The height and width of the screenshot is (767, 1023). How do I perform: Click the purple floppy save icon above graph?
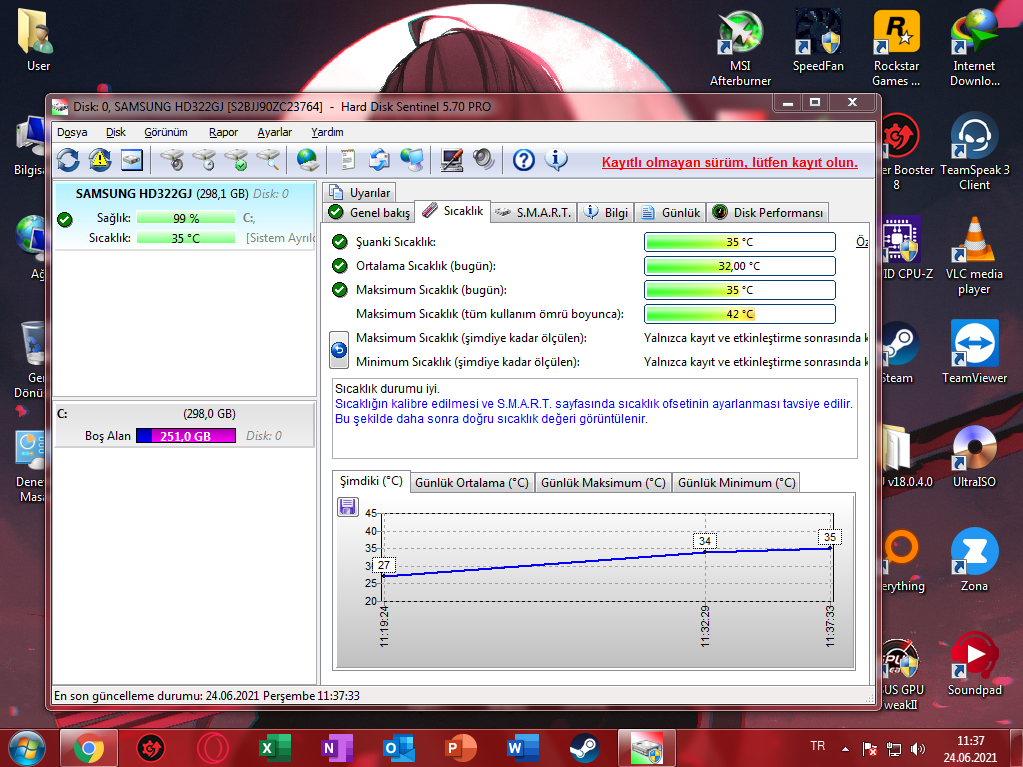pyautogui.click(x=348, y=507)
